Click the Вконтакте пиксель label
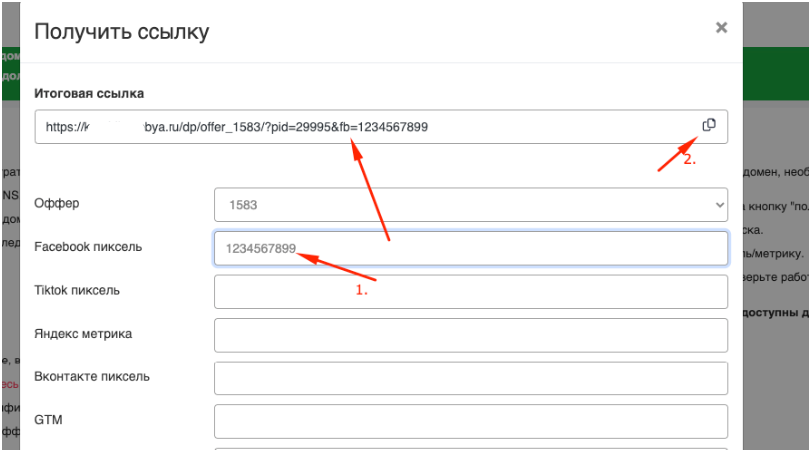 pyautogui.click(x=92, y=376)
